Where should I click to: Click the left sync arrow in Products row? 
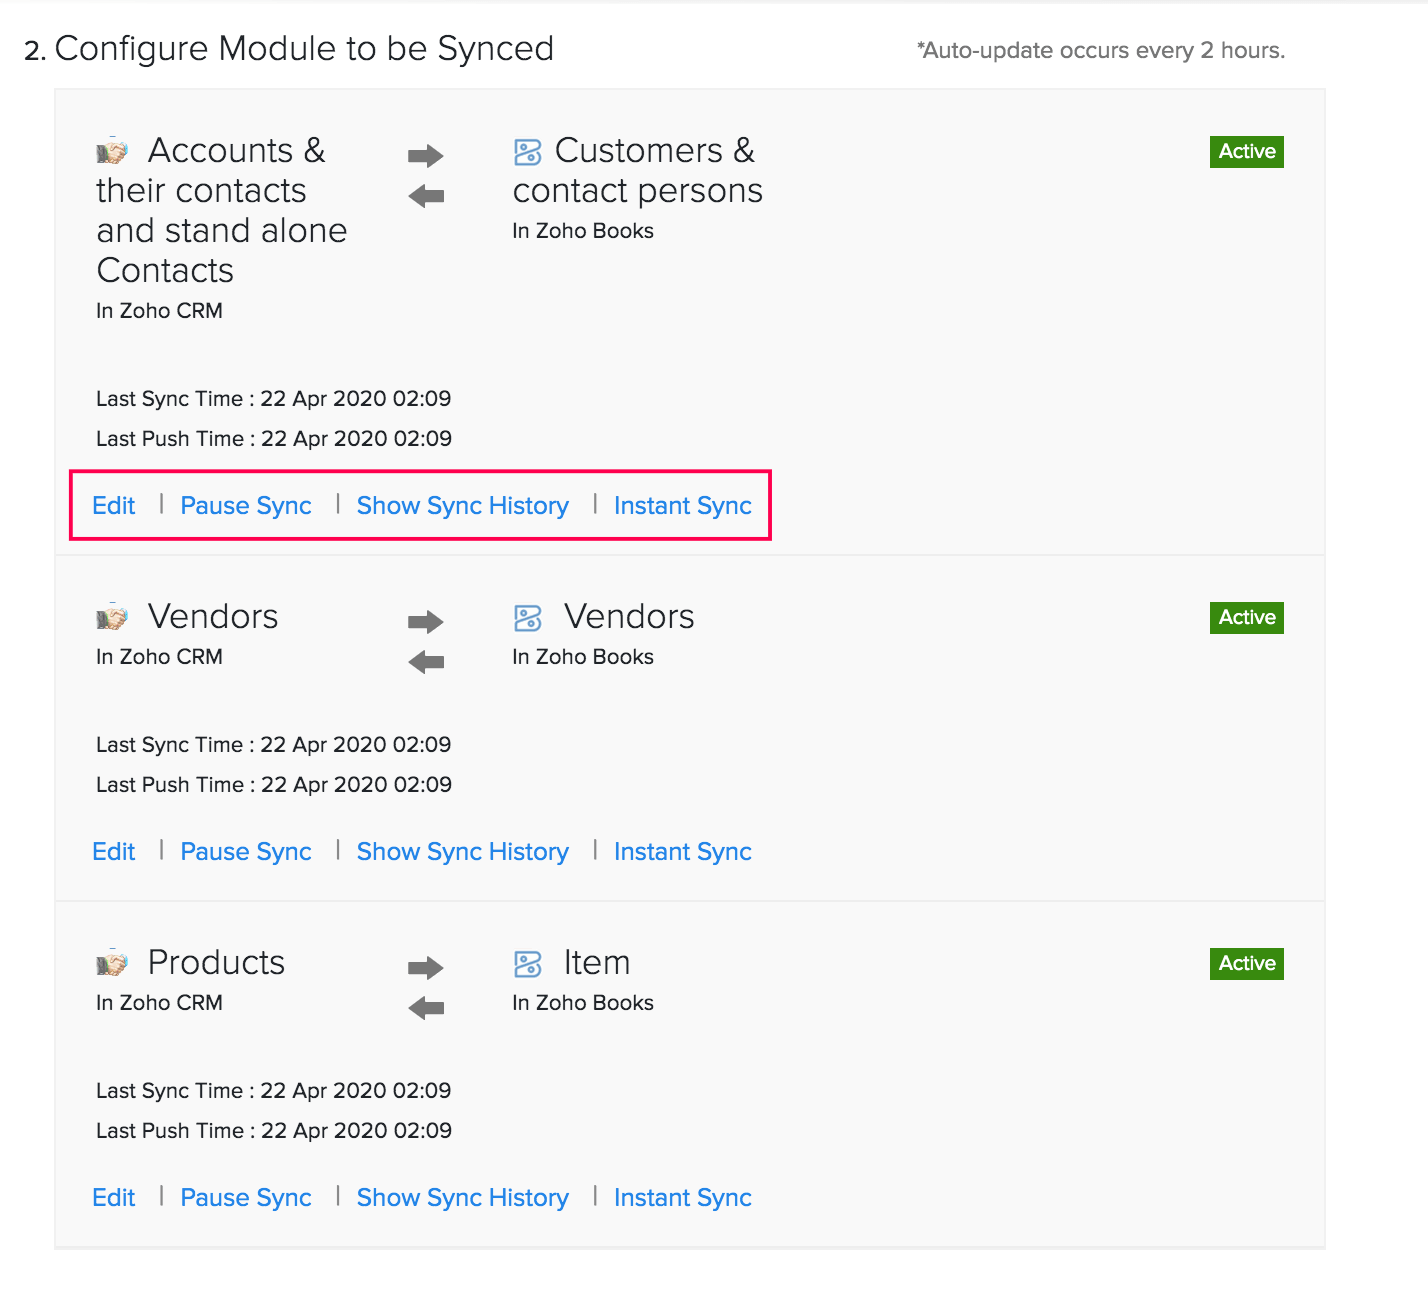pos(425,1008)
